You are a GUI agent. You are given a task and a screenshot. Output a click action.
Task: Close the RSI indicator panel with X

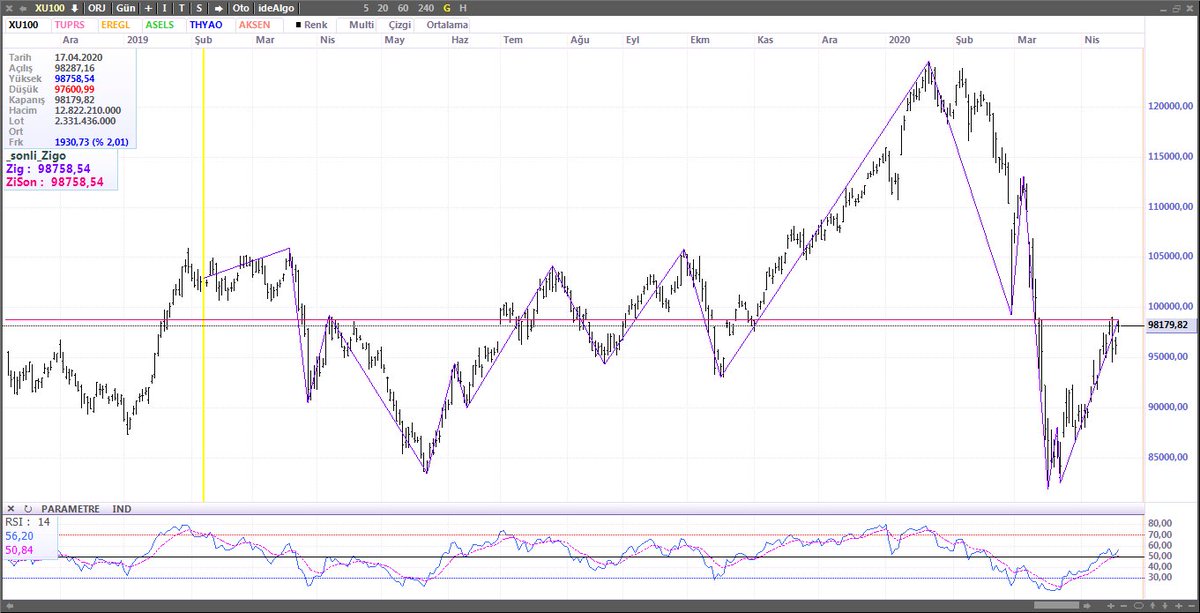pyautogui.click(x=9, y=509)
